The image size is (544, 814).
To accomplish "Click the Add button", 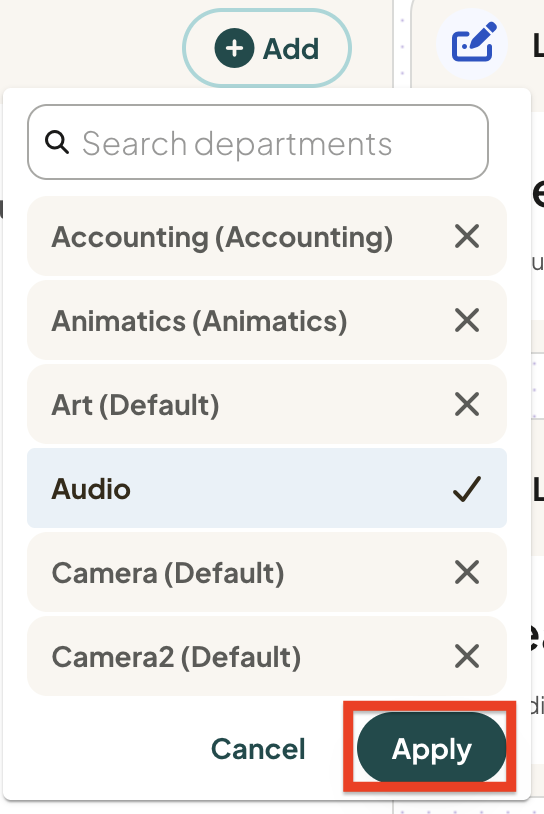I will coord(267,48).
